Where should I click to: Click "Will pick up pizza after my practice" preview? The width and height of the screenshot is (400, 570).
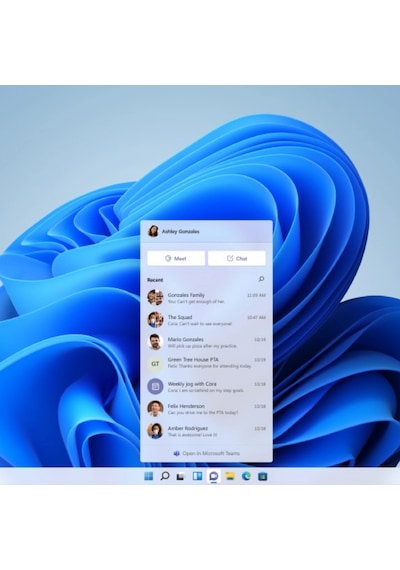[x=202, y=346]
